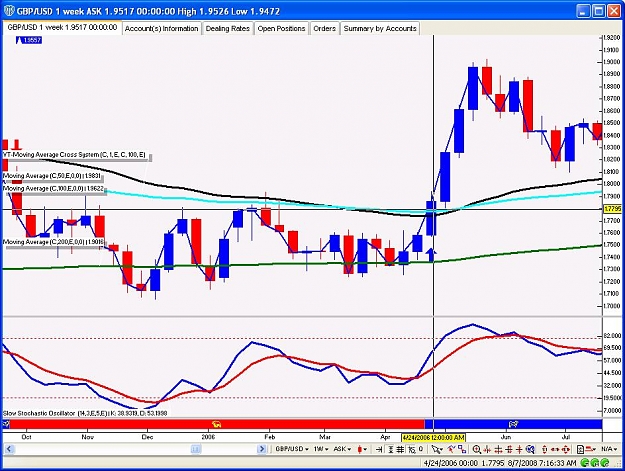Image resolution: width=625 pixels, height=471 pixels.
Task: Click the blue up arrow buy signal
Action: [x=431, y=255]
